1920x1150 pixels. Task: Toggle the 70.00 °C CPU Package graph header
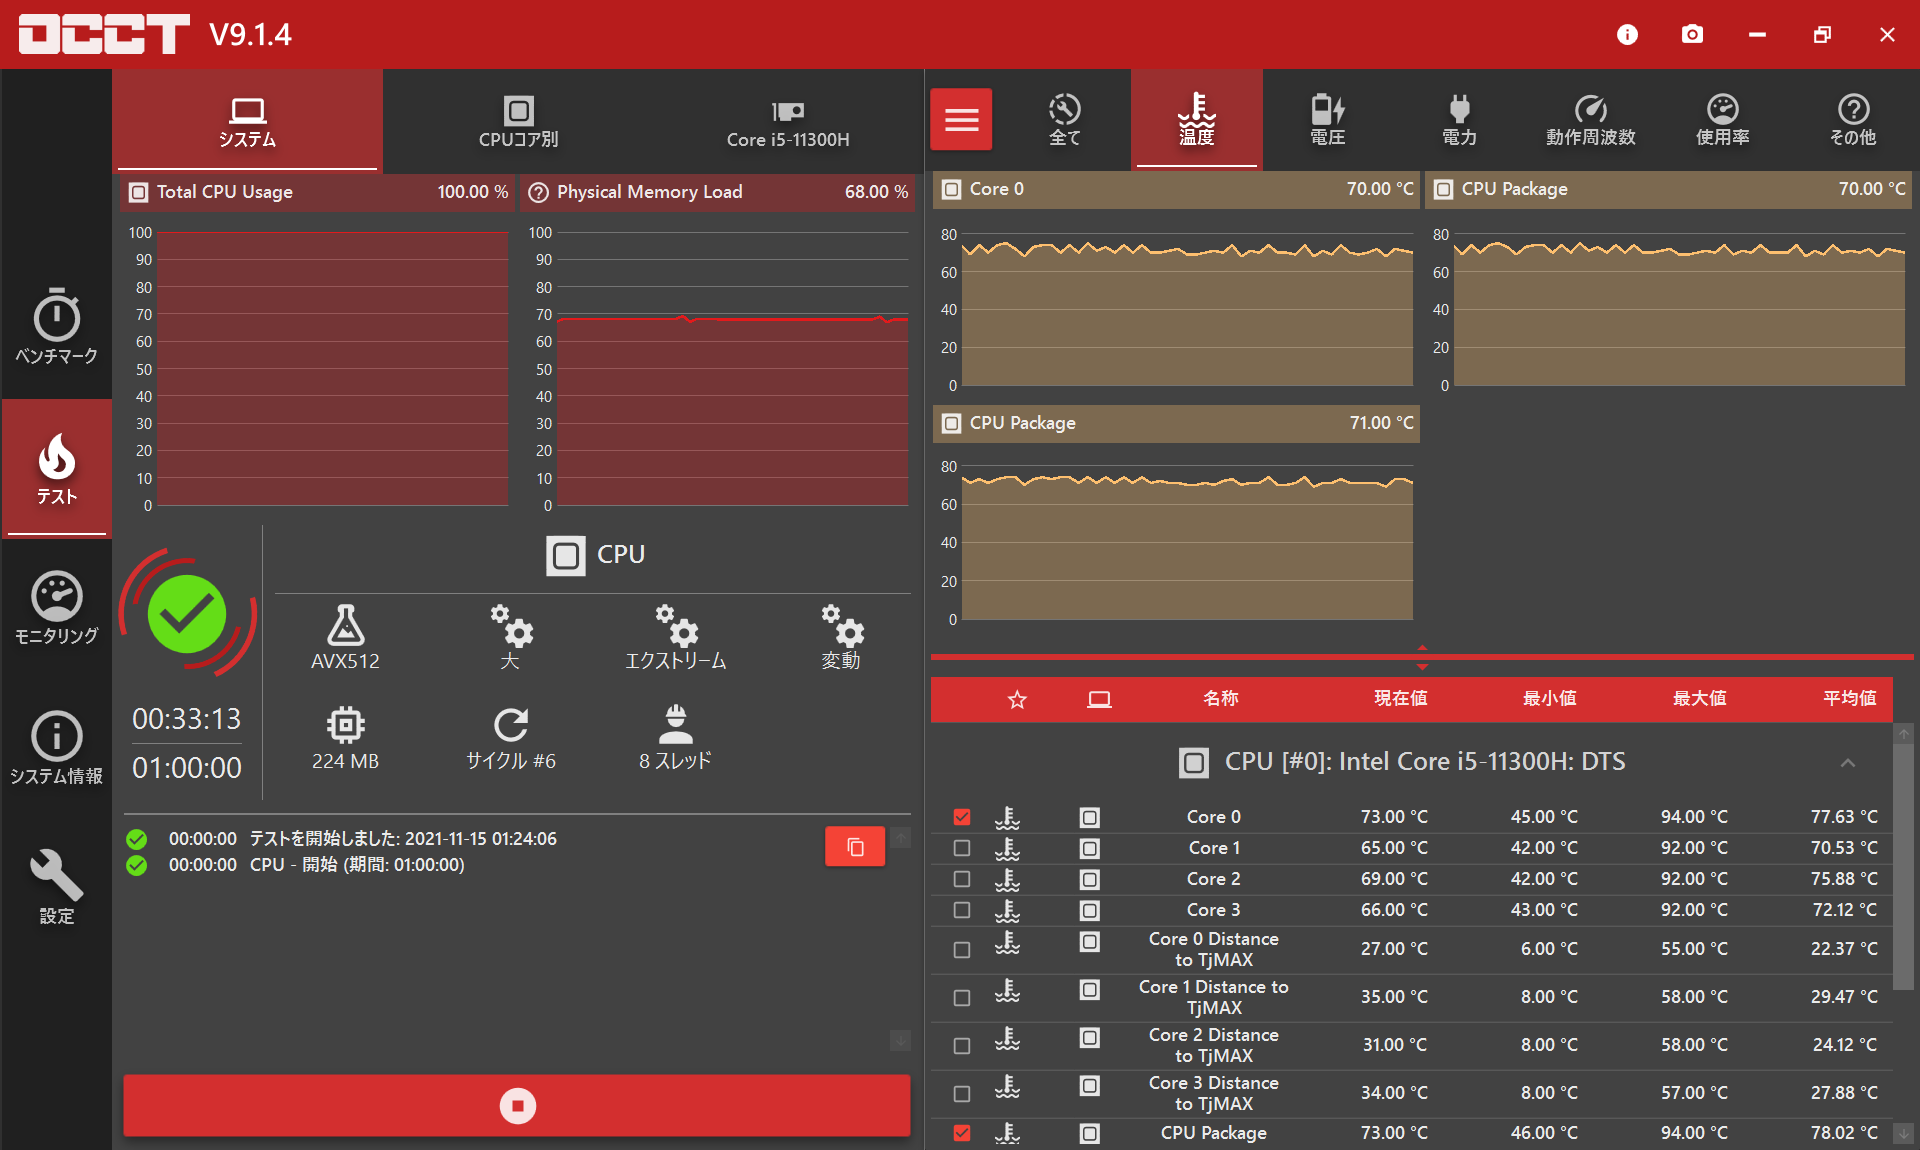tap(1669, 189)
